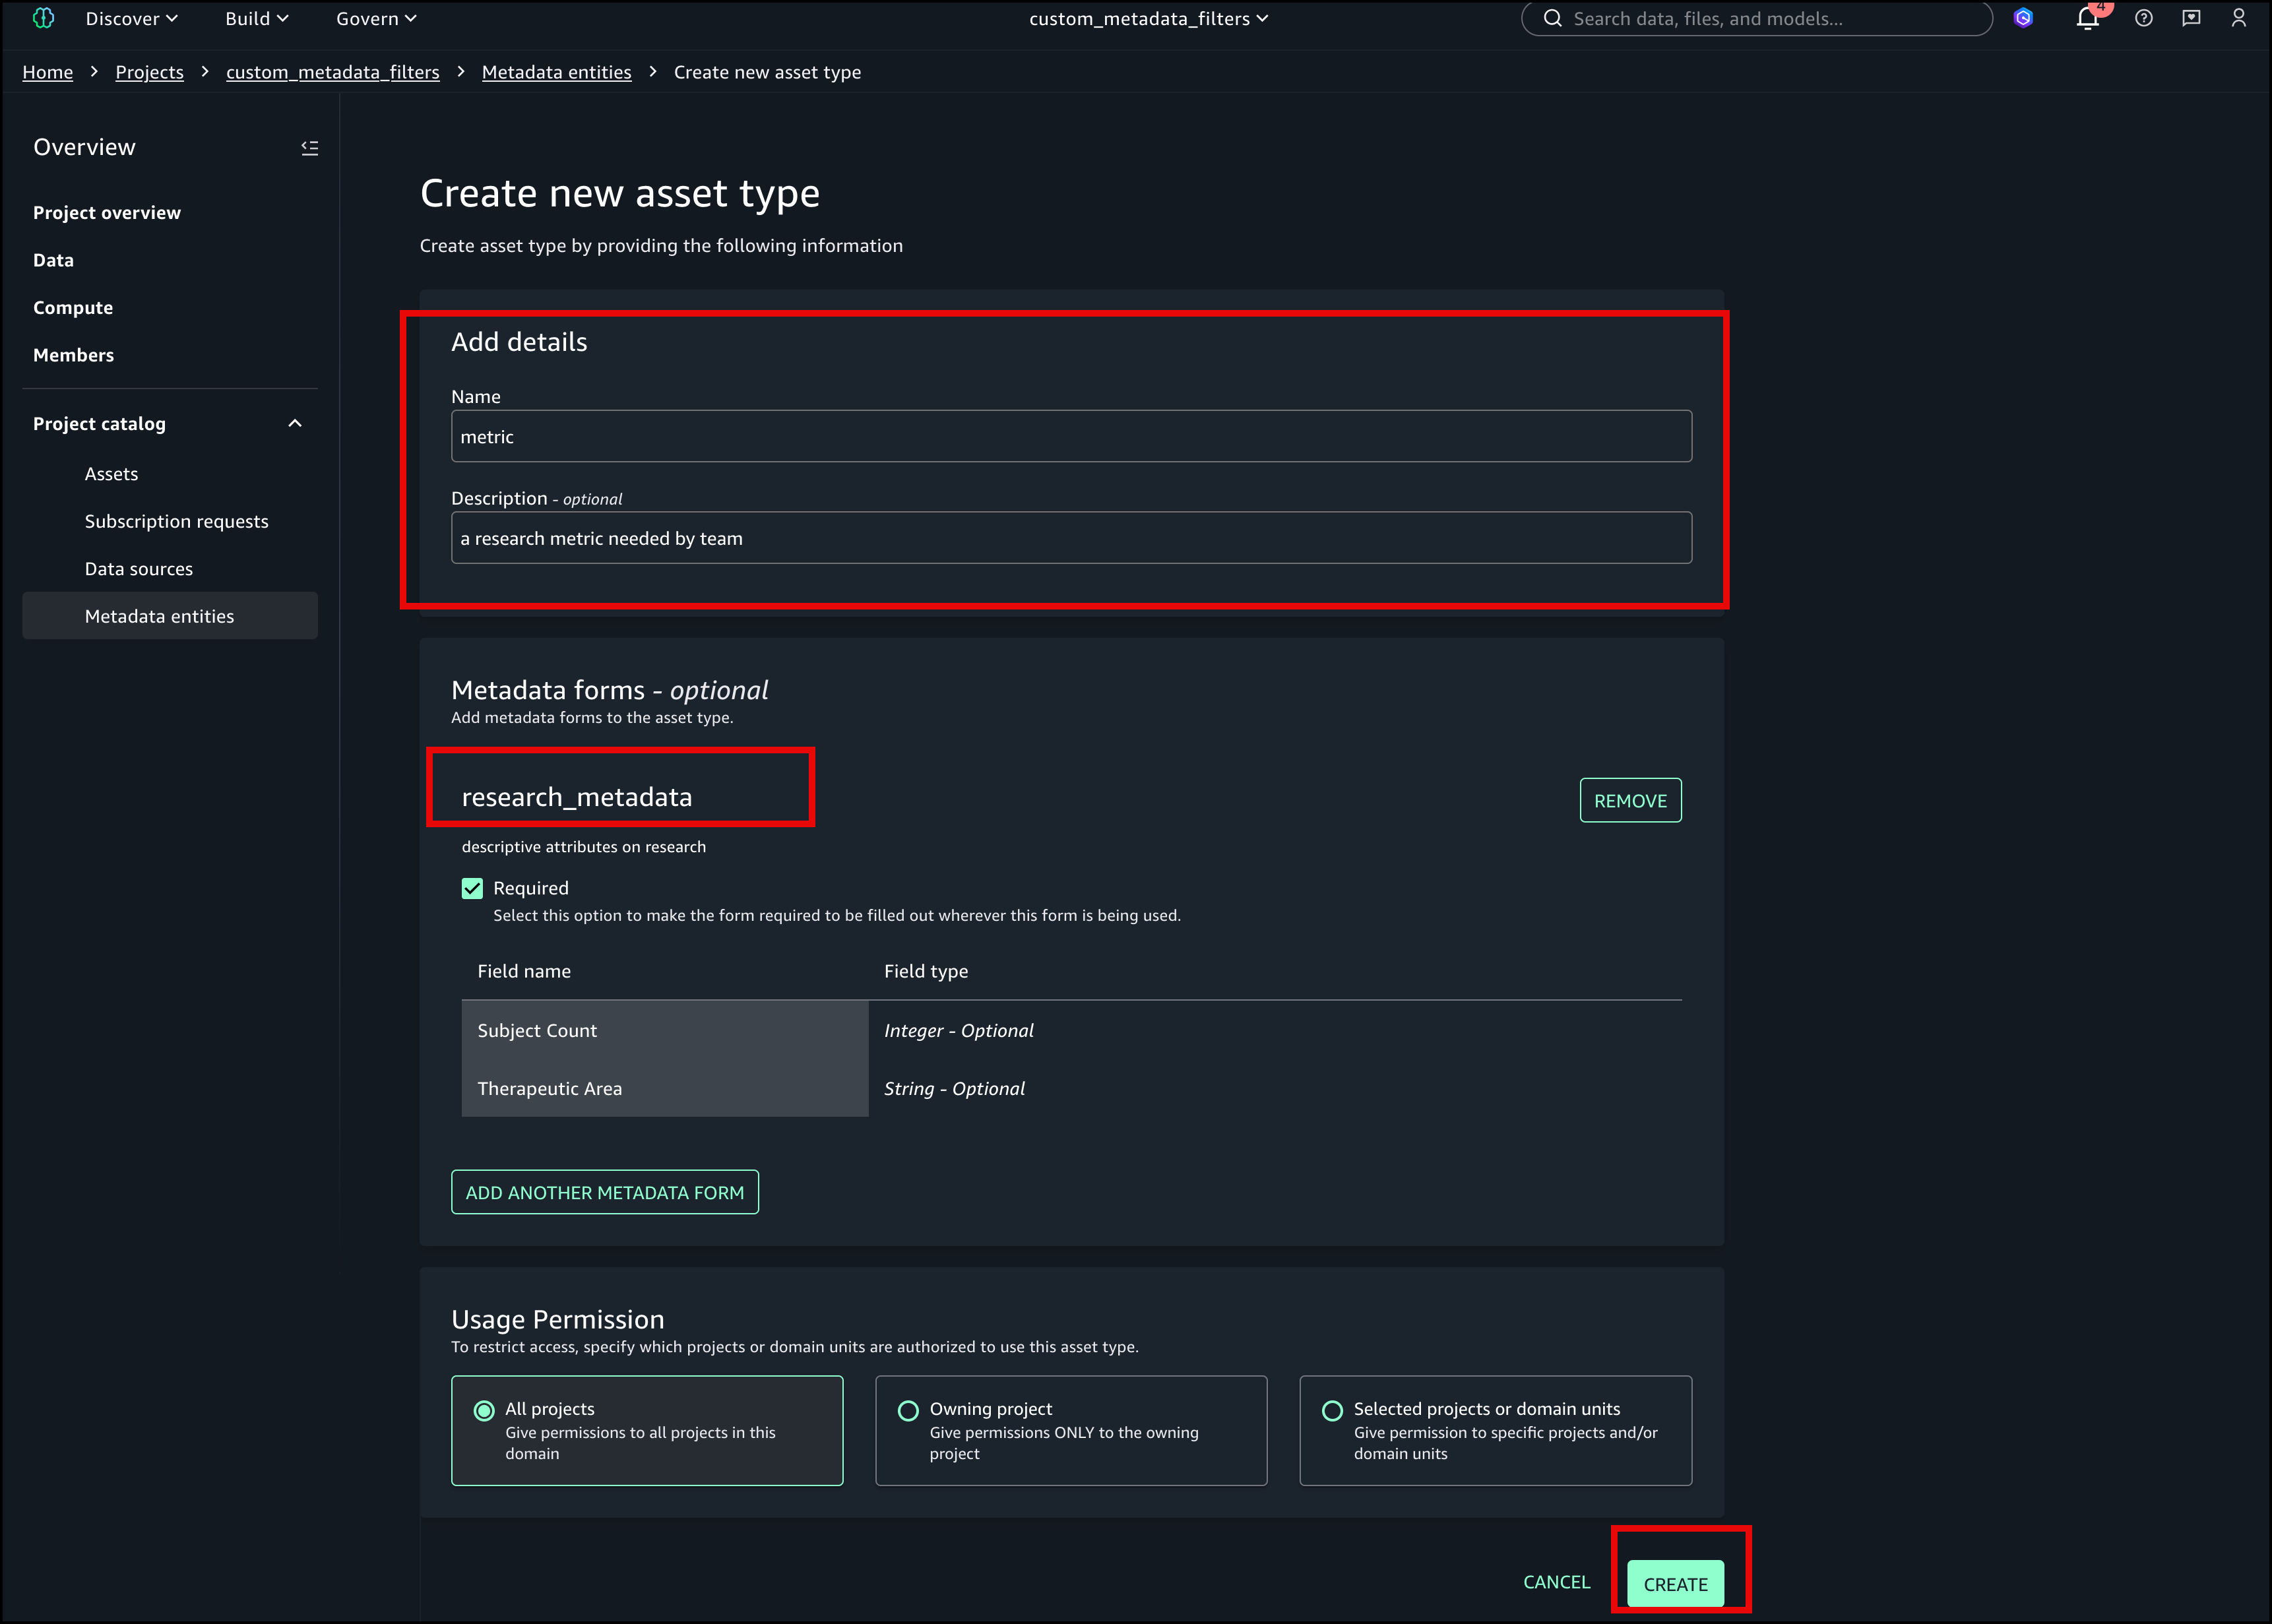Screen dimensions: 2272x1624
Task: Open the Amazon Q assistant icon
Action: click(x=2023, y=18)
